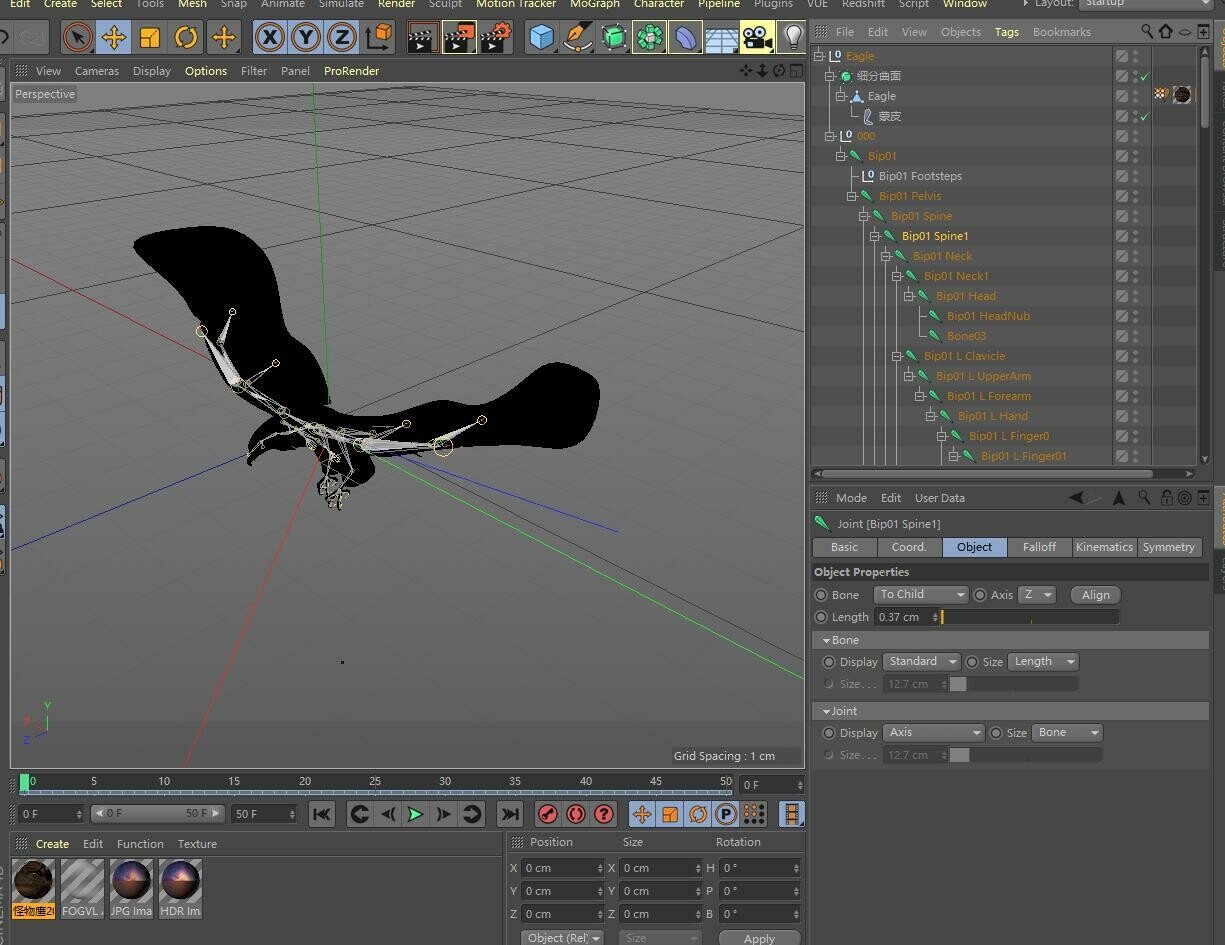Select the Rotate tool

click(187, 37)
